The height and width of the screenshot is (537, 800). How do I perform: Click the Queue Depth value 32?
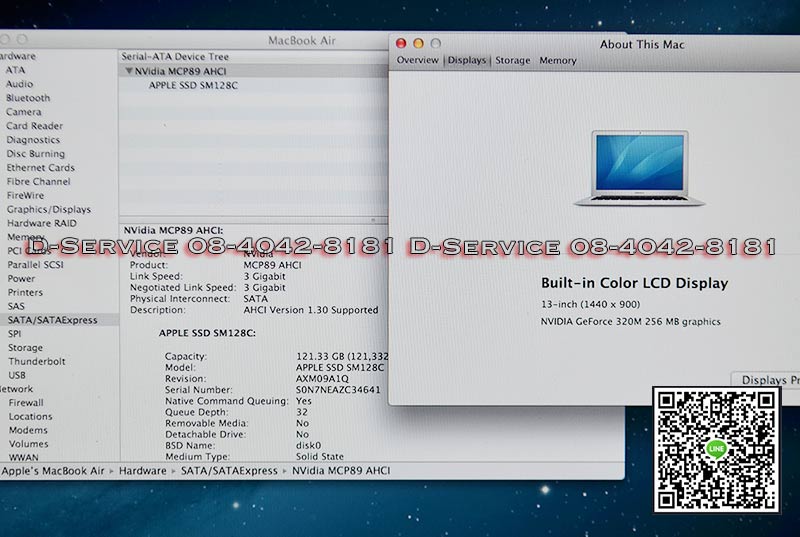[x=302, y=412]
